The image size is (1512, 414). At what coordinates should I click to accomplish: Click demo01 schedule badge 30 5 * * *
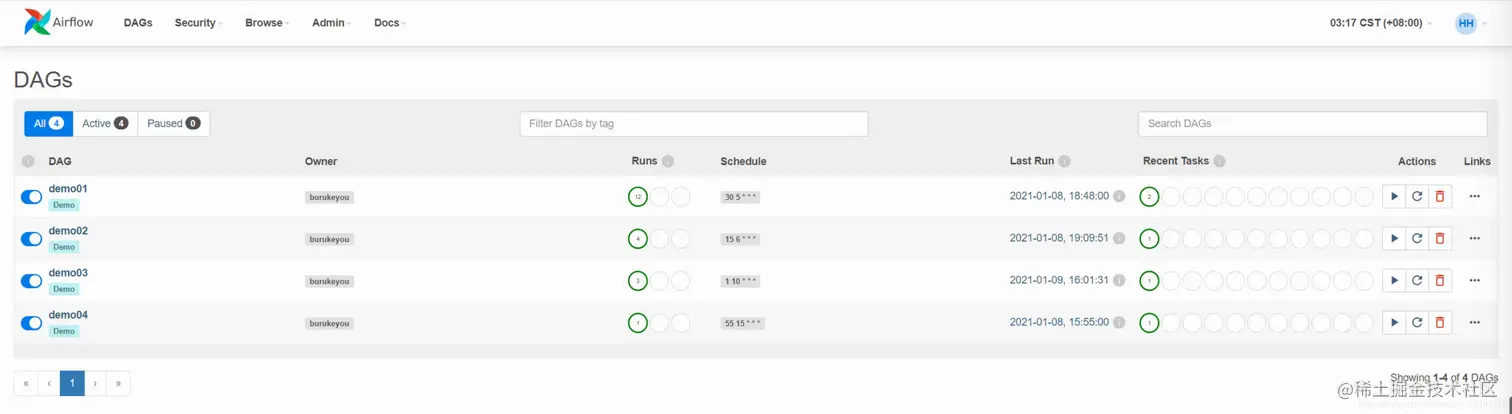[x=740, y=197]
